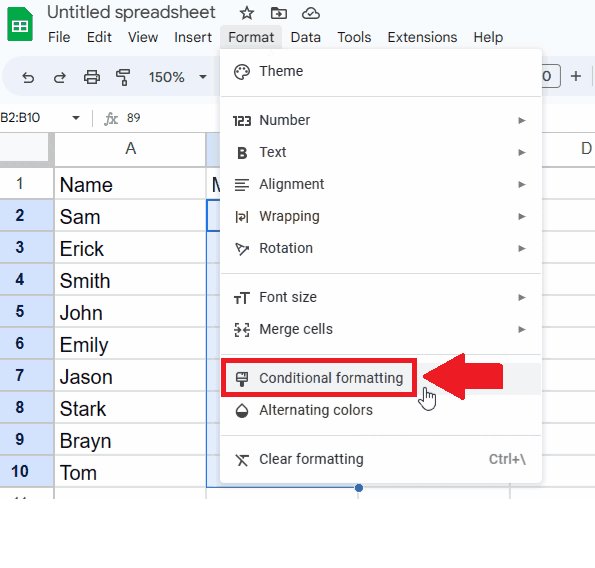Select the cell containing Sam
The width and height of the screenshot is (595, 568).
(x=130, y=216)
